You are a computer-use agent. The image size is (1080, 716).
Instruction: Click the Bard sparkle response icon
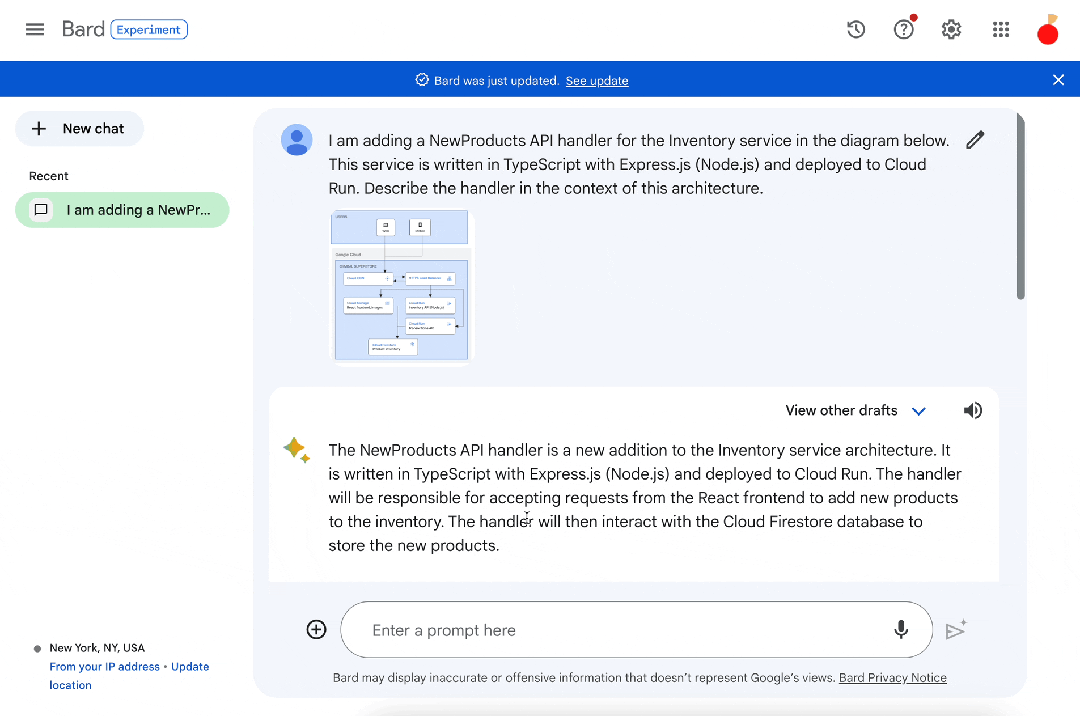[x=297, y=450]
